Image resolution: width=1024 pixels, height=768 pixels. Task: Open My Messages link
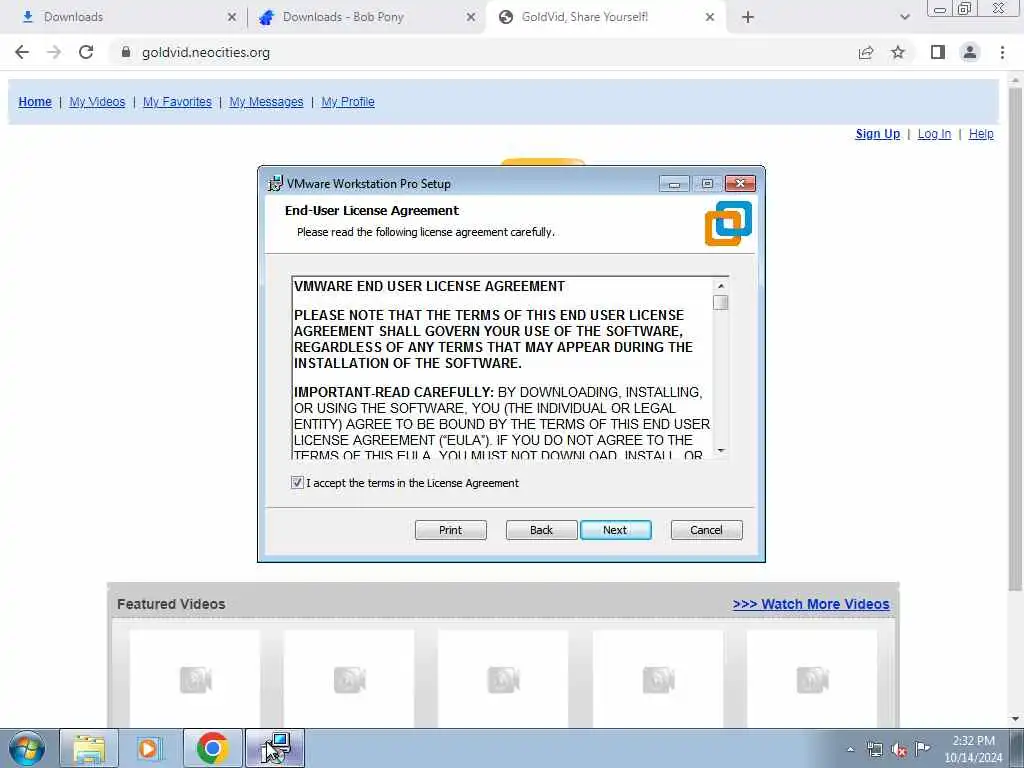(x=266, y=102)
